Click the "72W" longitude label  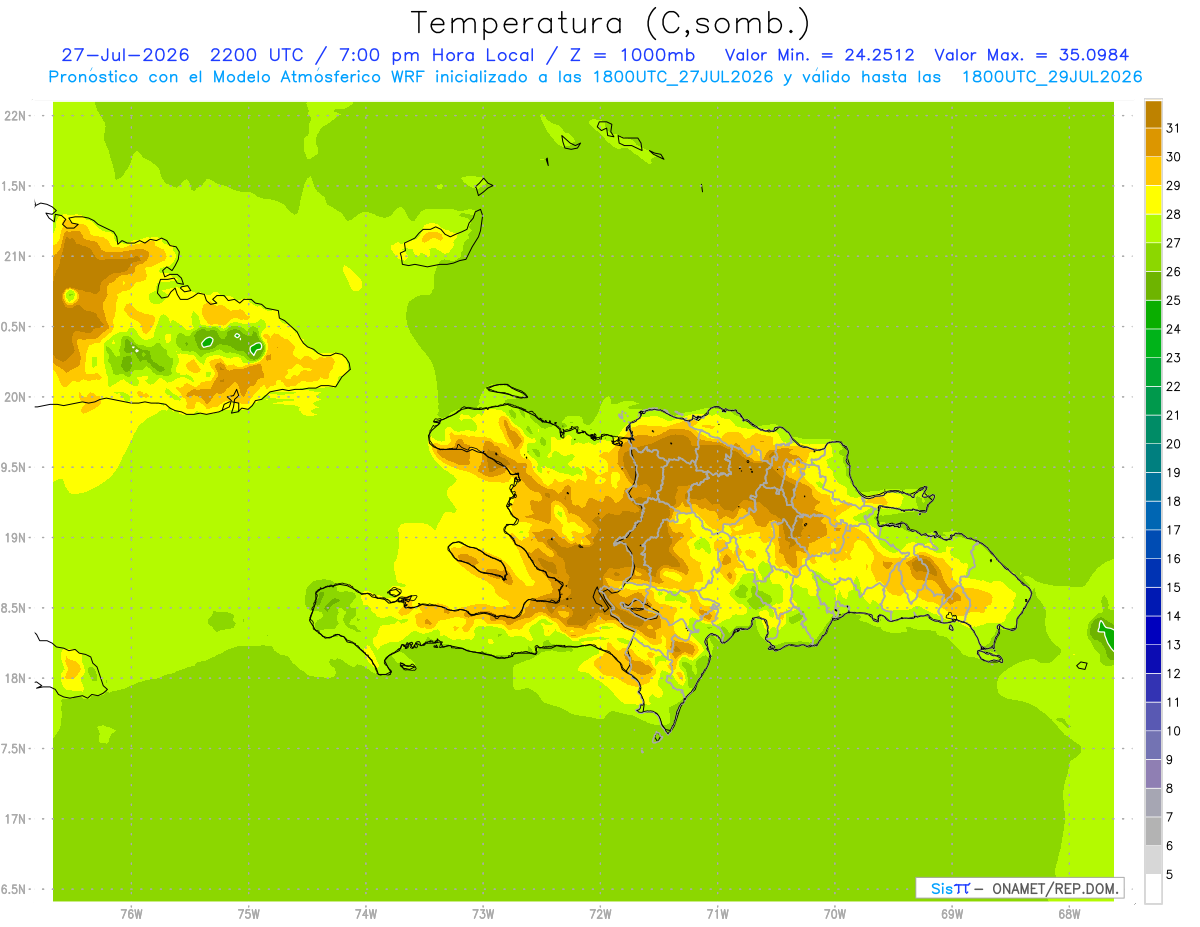(x=600, y=913)
